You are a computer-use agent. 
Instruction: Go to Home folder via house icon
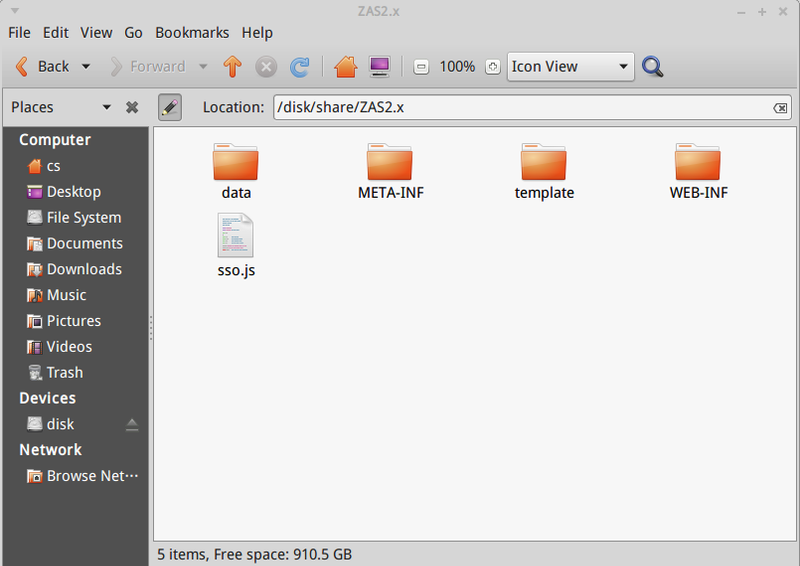(x=345, y=67)
